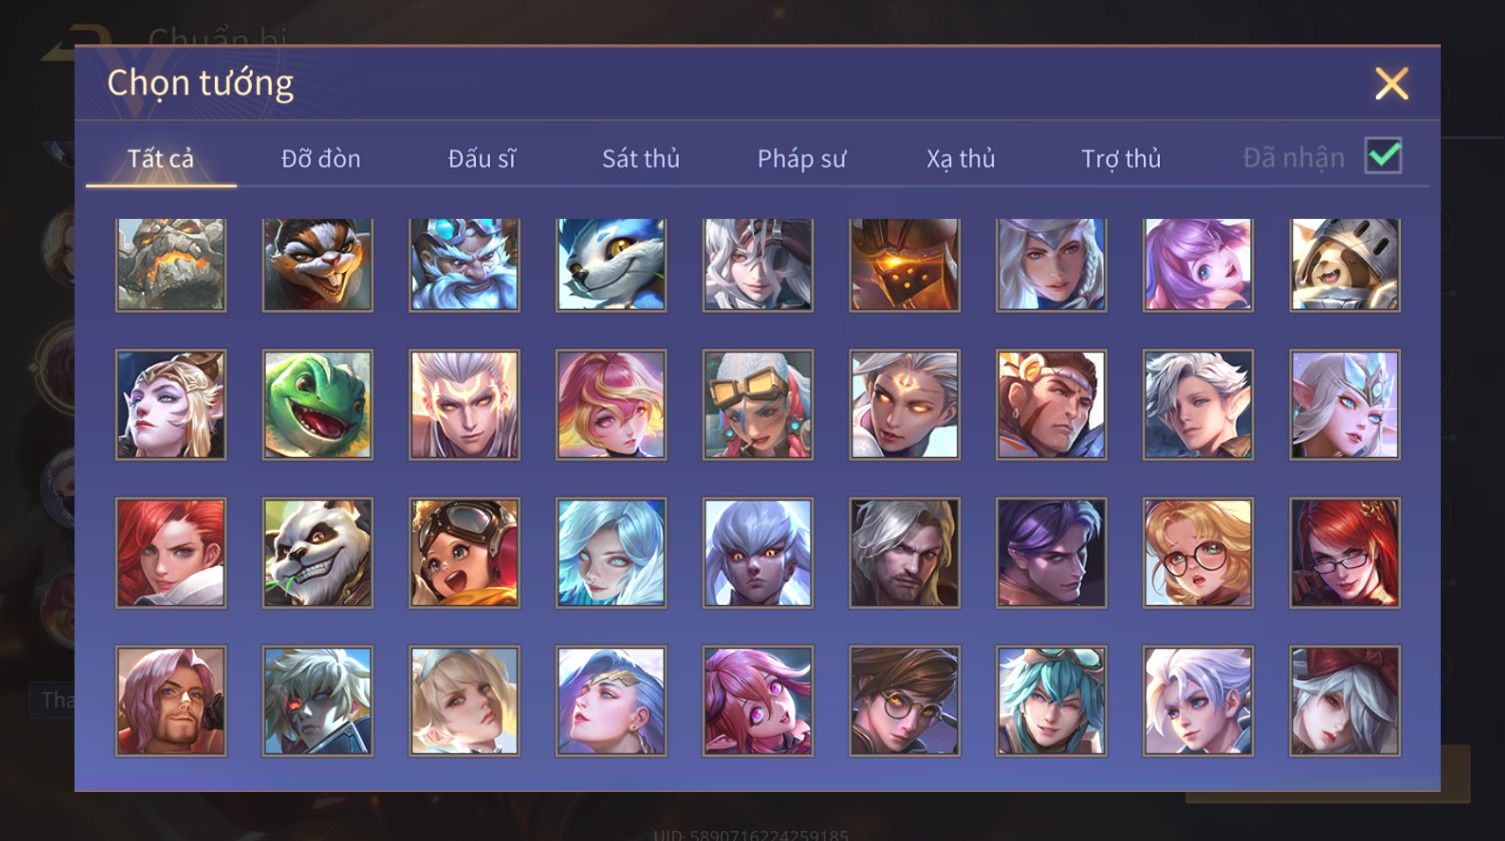
Task: Select the blue fox hero portrait
Action: 611,265
